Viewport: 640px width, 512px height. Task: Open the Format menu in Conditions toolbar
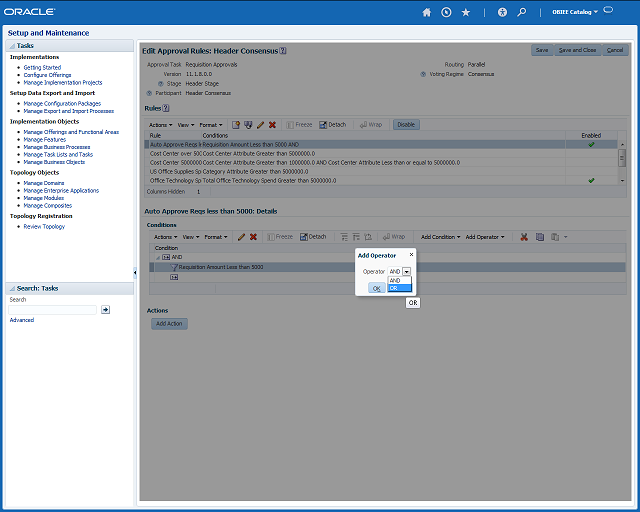pos(216,237)
